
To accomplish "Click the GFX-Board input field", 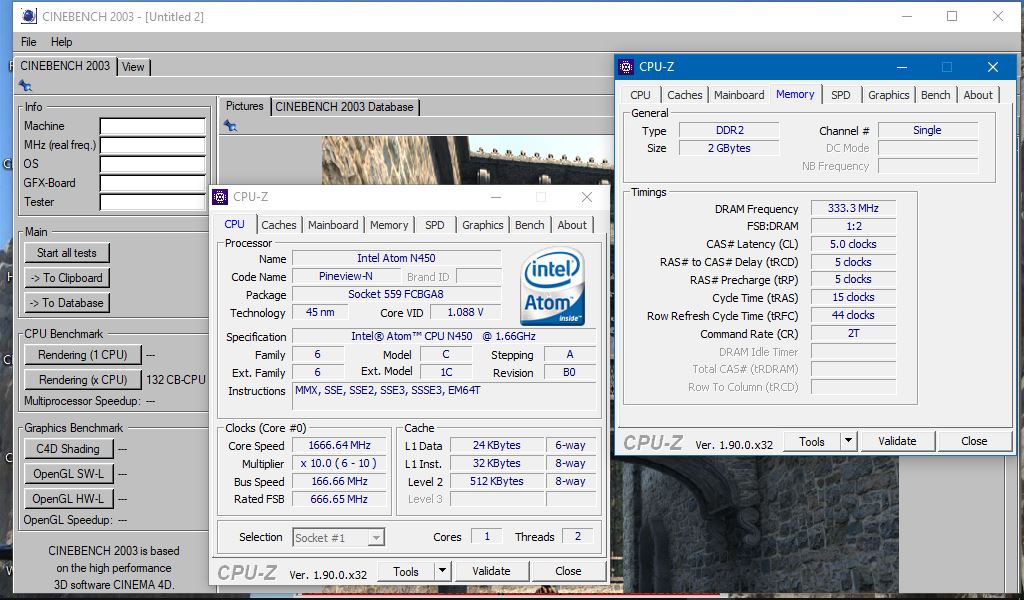I will [x=153, y=183].
